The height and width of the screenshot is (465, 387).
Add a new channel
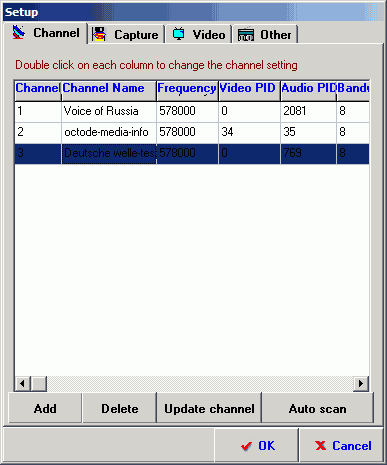point(45,409)
